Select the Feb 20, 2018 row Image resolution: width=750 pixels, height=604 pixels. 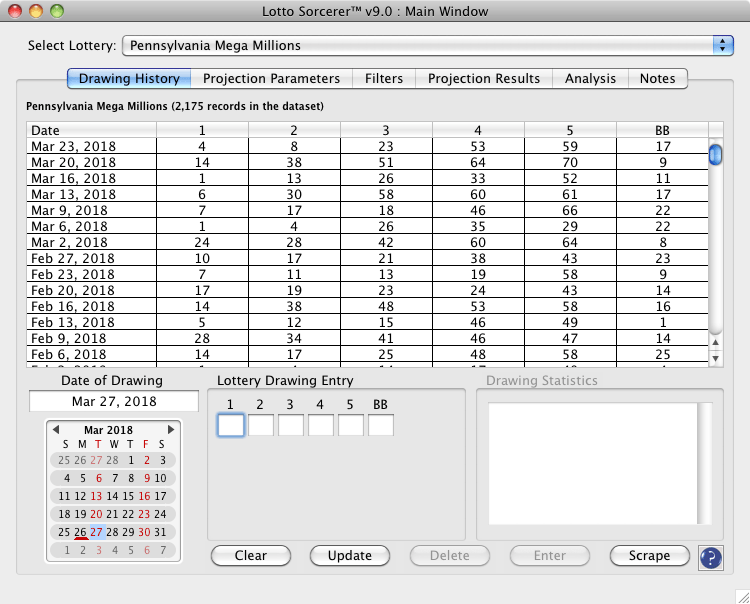[x=367, y=290]
